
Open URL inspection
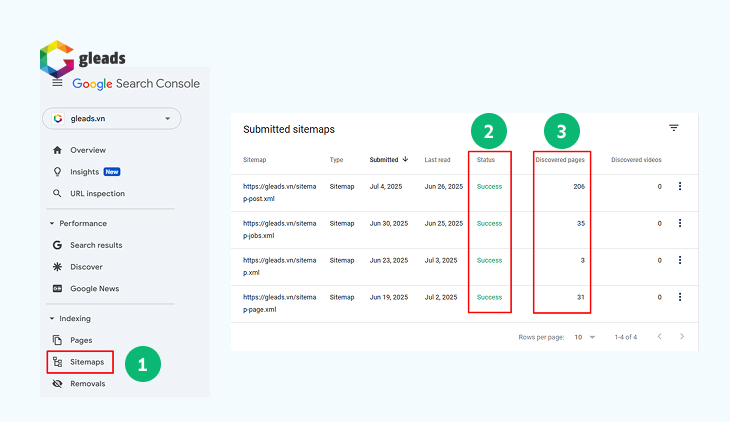click(x=97, y=193)
